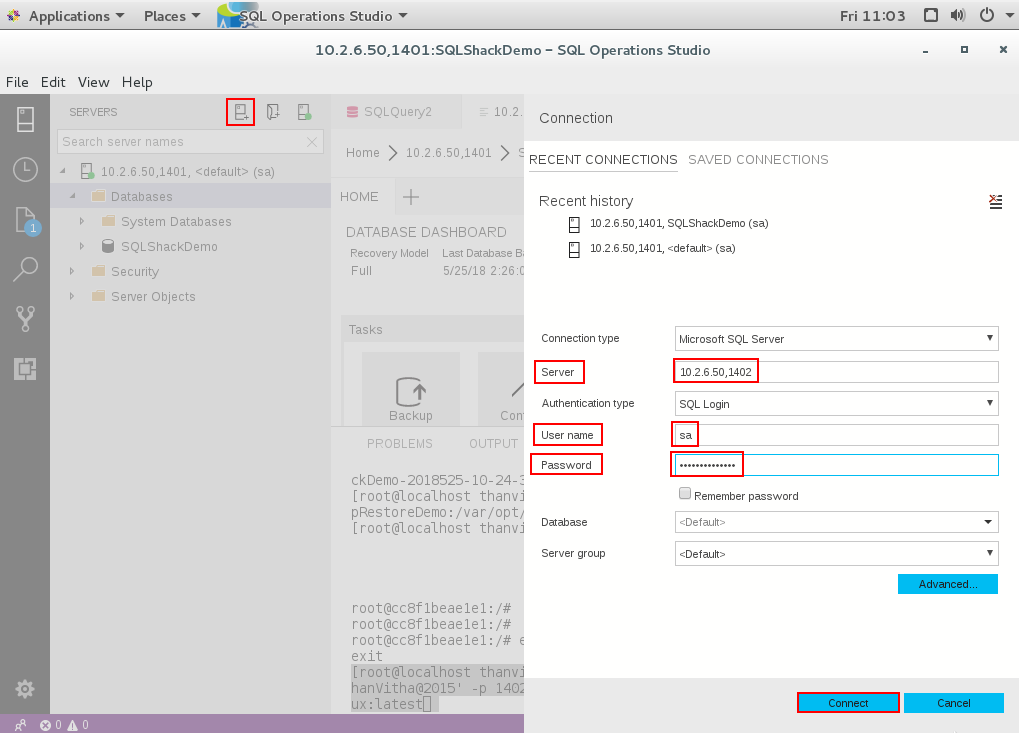This screenshot has height=733, width=1019.
Task: Expand the Server Objects folder
Action: [72, 296]
